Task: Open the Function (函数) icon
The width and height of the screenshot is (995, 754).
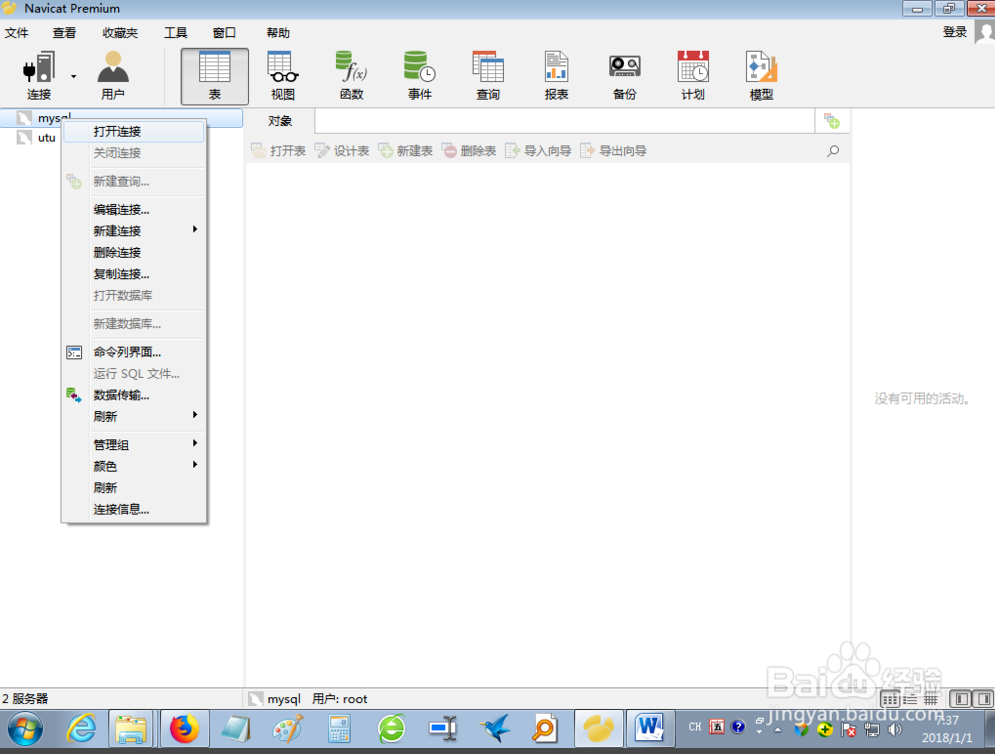Action: pyautogui.click(x=352, y=76)
